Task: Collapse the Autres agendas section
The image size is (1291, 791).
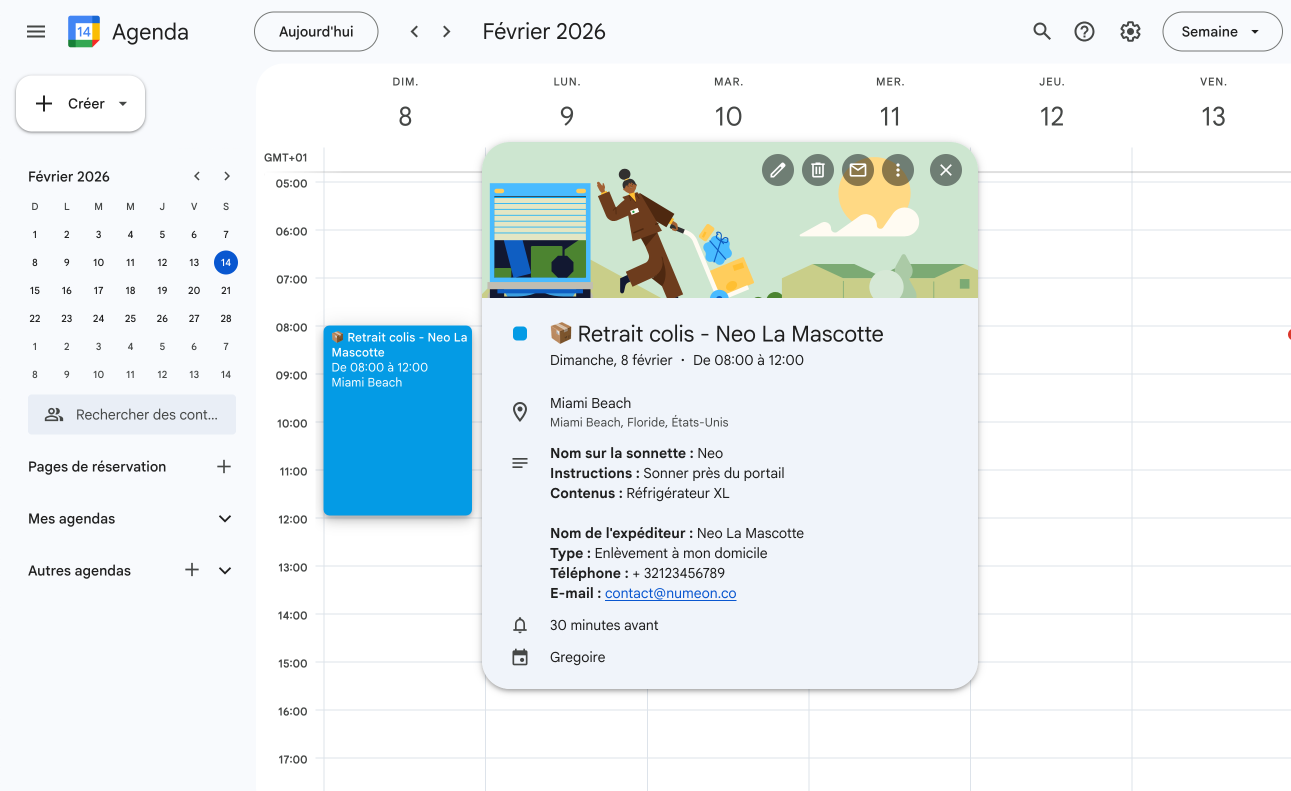Action: 225,570
